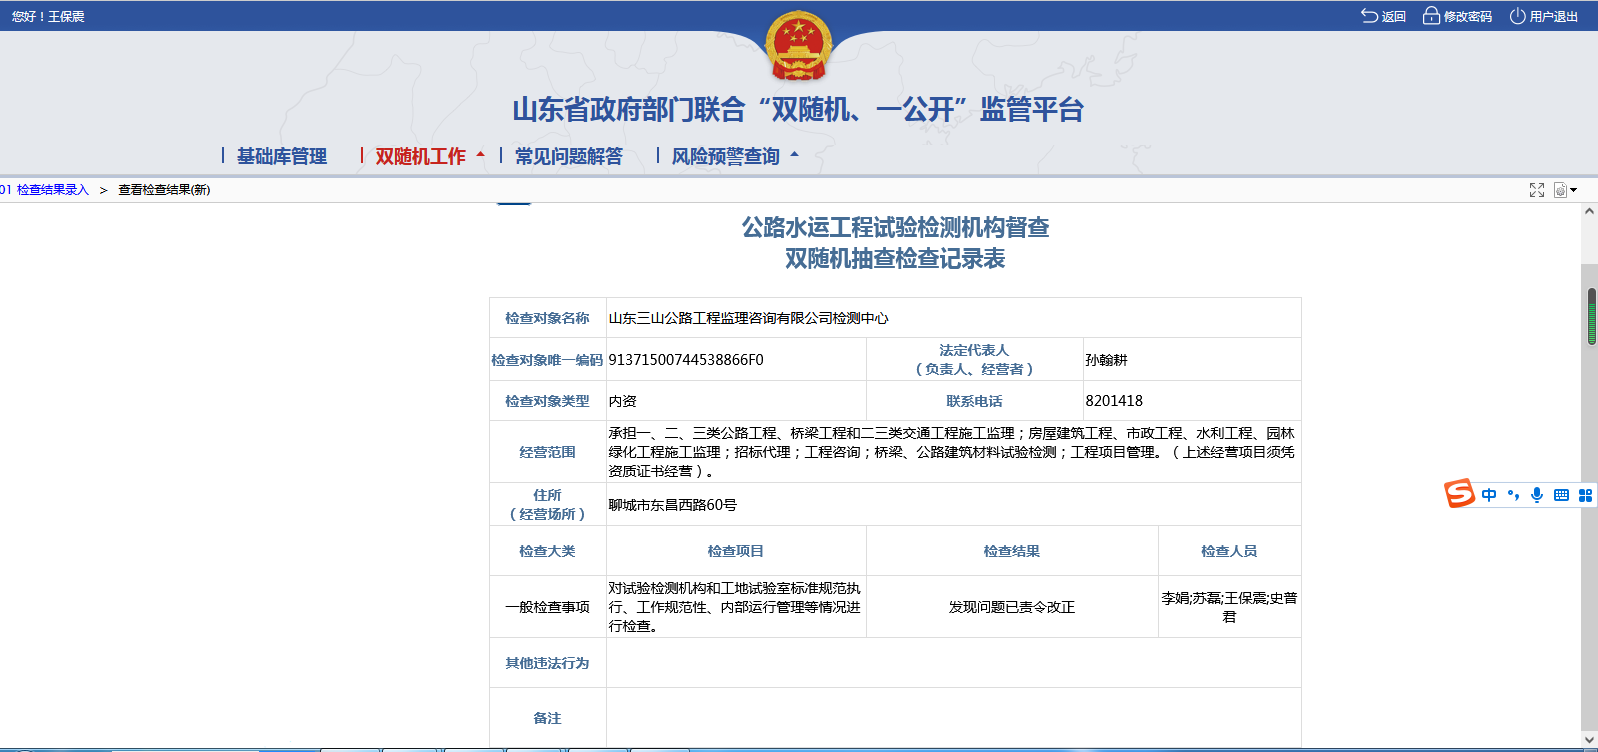Toggle the Sogou punctuation mode button
Image resolution: width=1598 pixels, height=752 pixels.
(x=1513, y=495)
